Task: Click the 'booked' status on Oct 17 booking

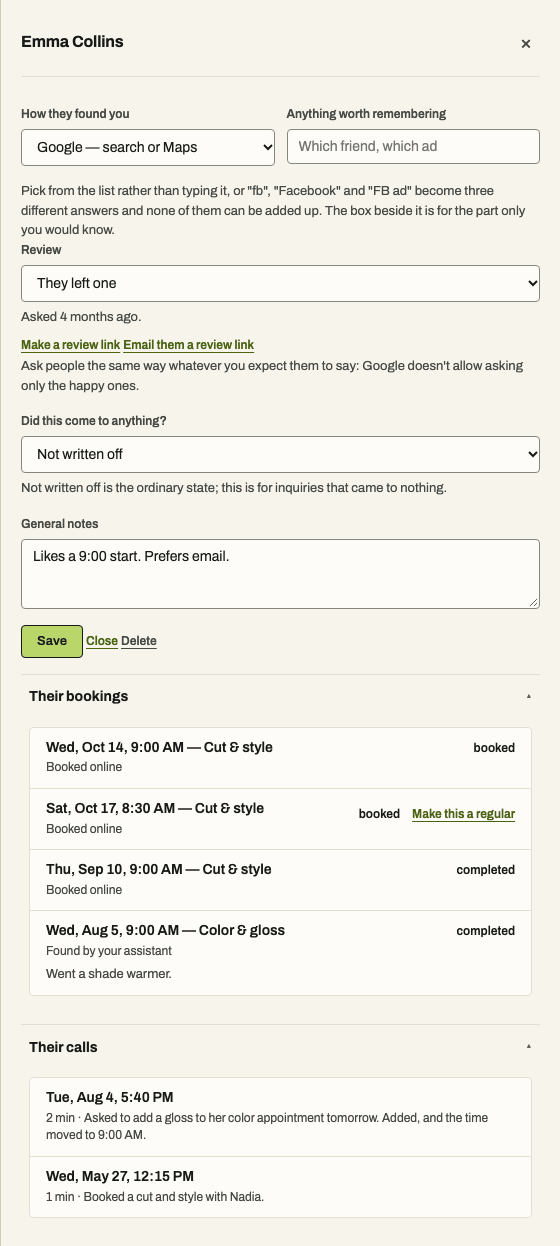Action: point(379,814)
